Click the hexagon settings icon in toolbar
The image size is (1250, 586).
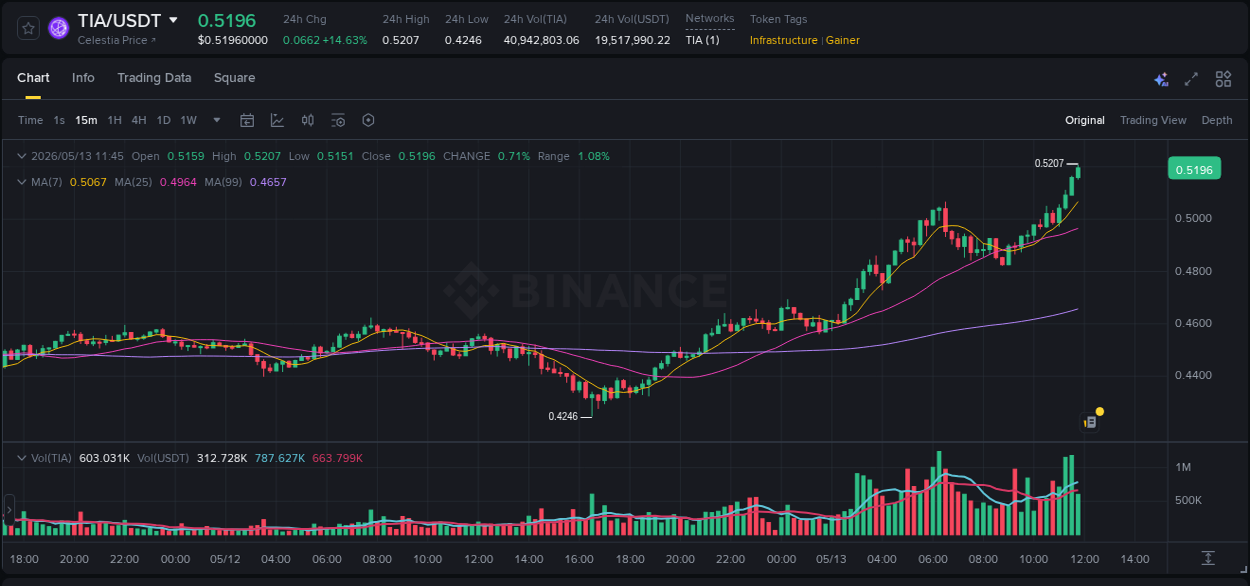click(x=368, y=120)
